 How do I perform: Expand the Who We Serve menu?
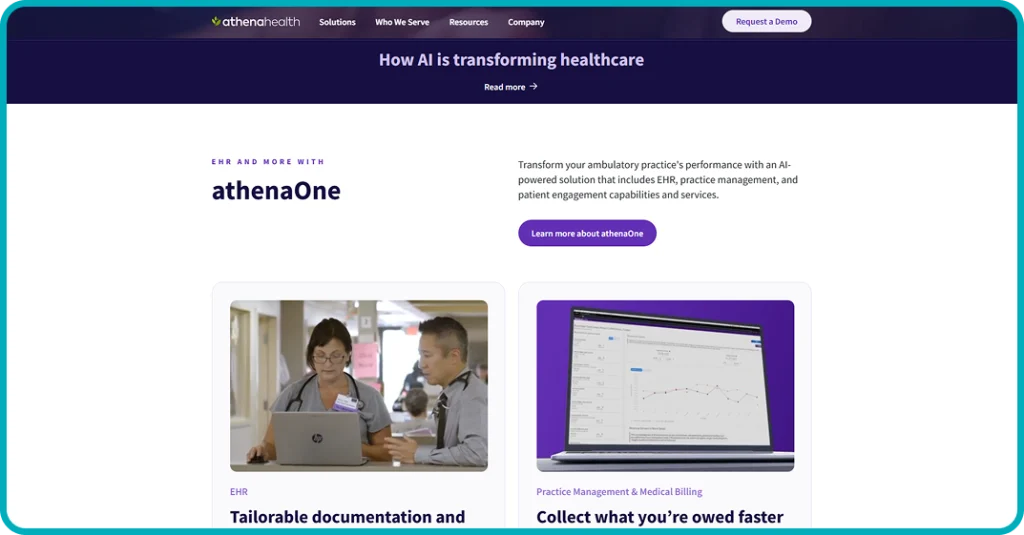402,22
